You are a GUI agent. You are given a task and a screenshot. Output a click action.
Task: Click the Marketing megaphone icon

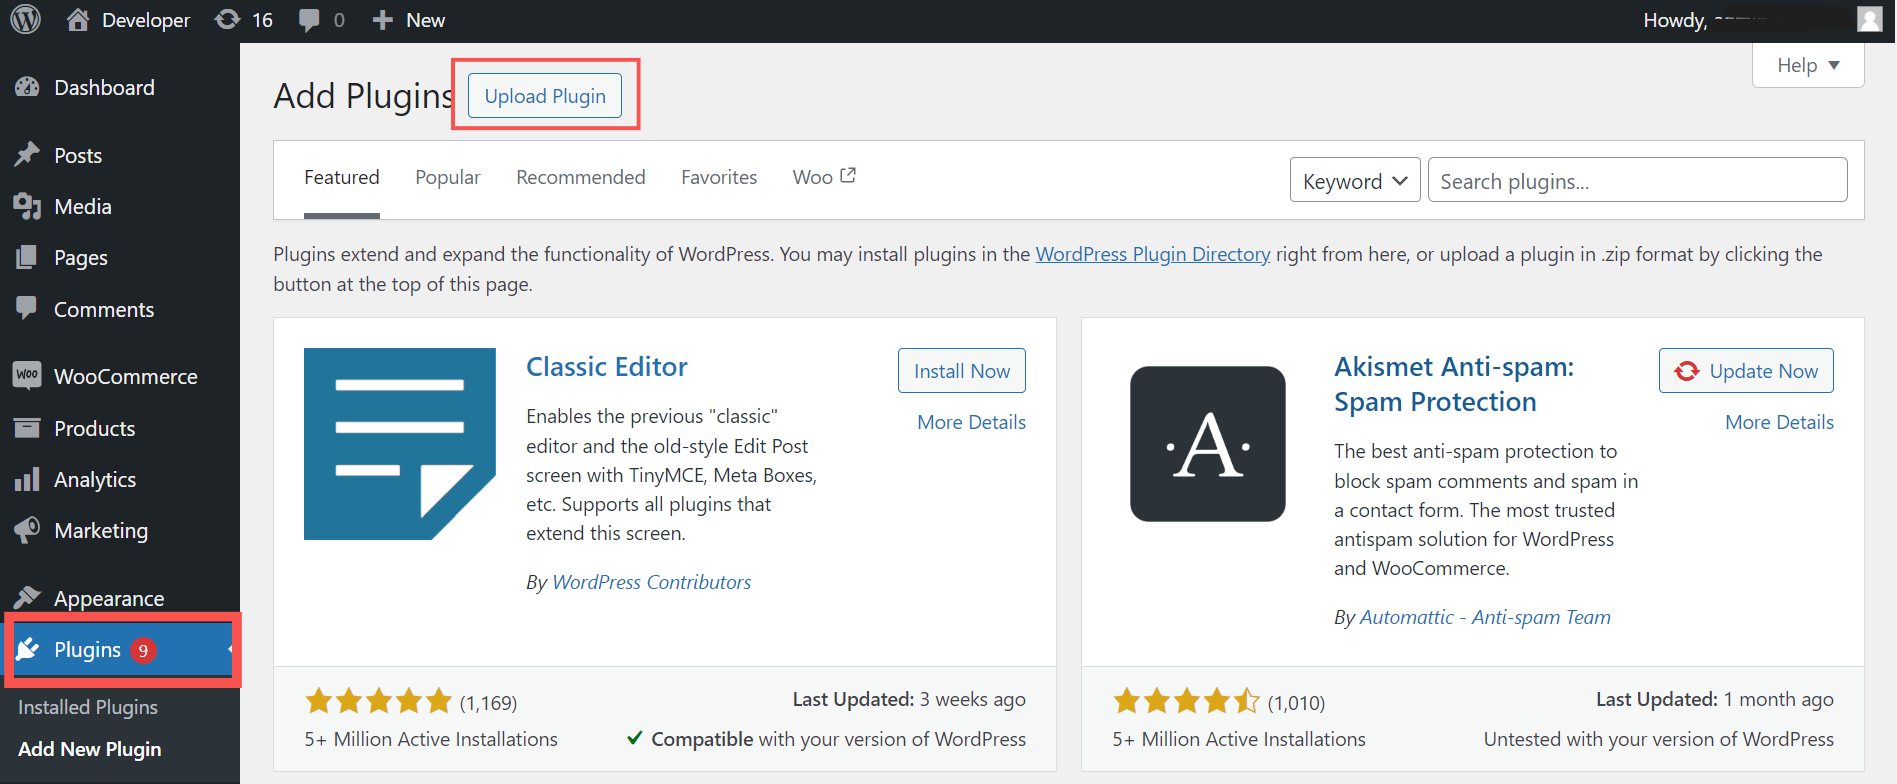(x=27, y=530)
